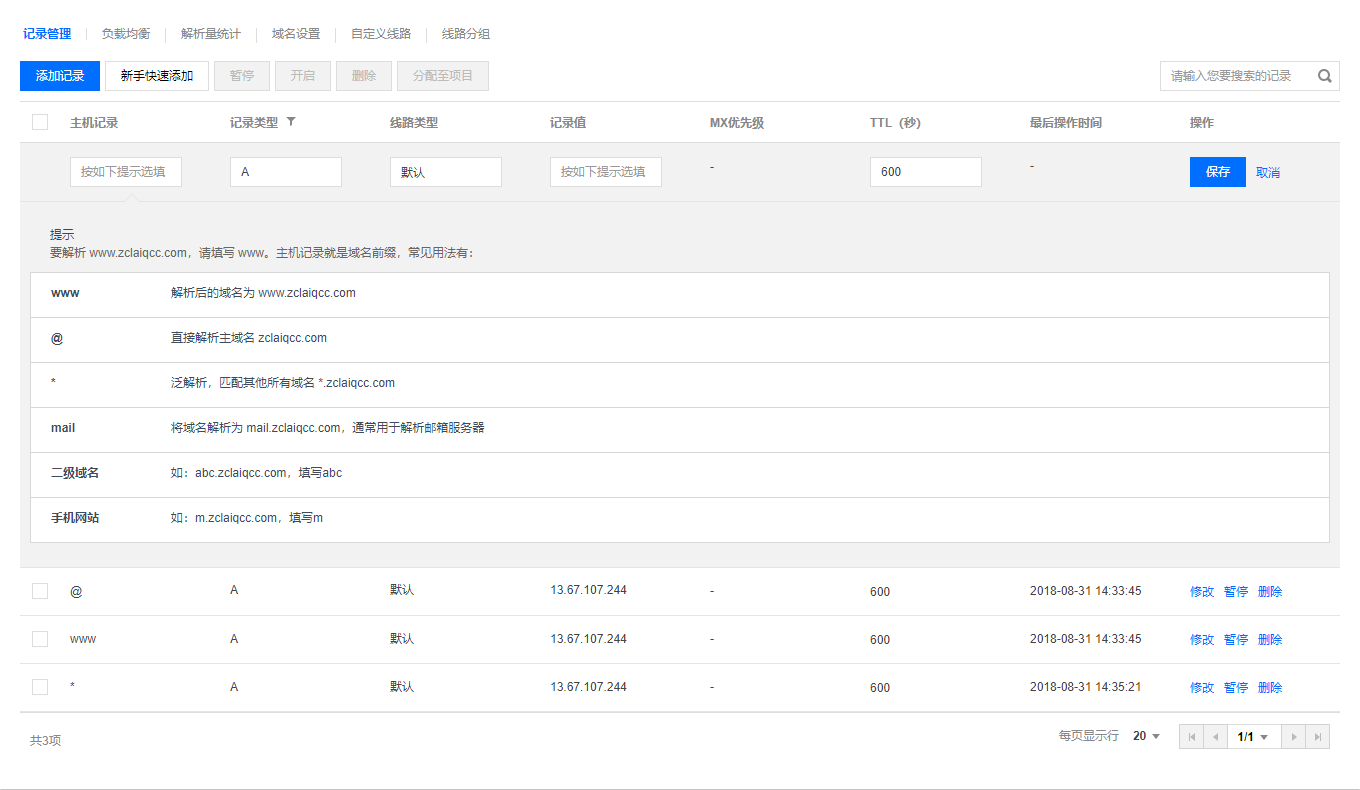This screenshot has height=790, width=1360.
Task: Click 暂停 for the @ record
Action: coord(1236,591)
